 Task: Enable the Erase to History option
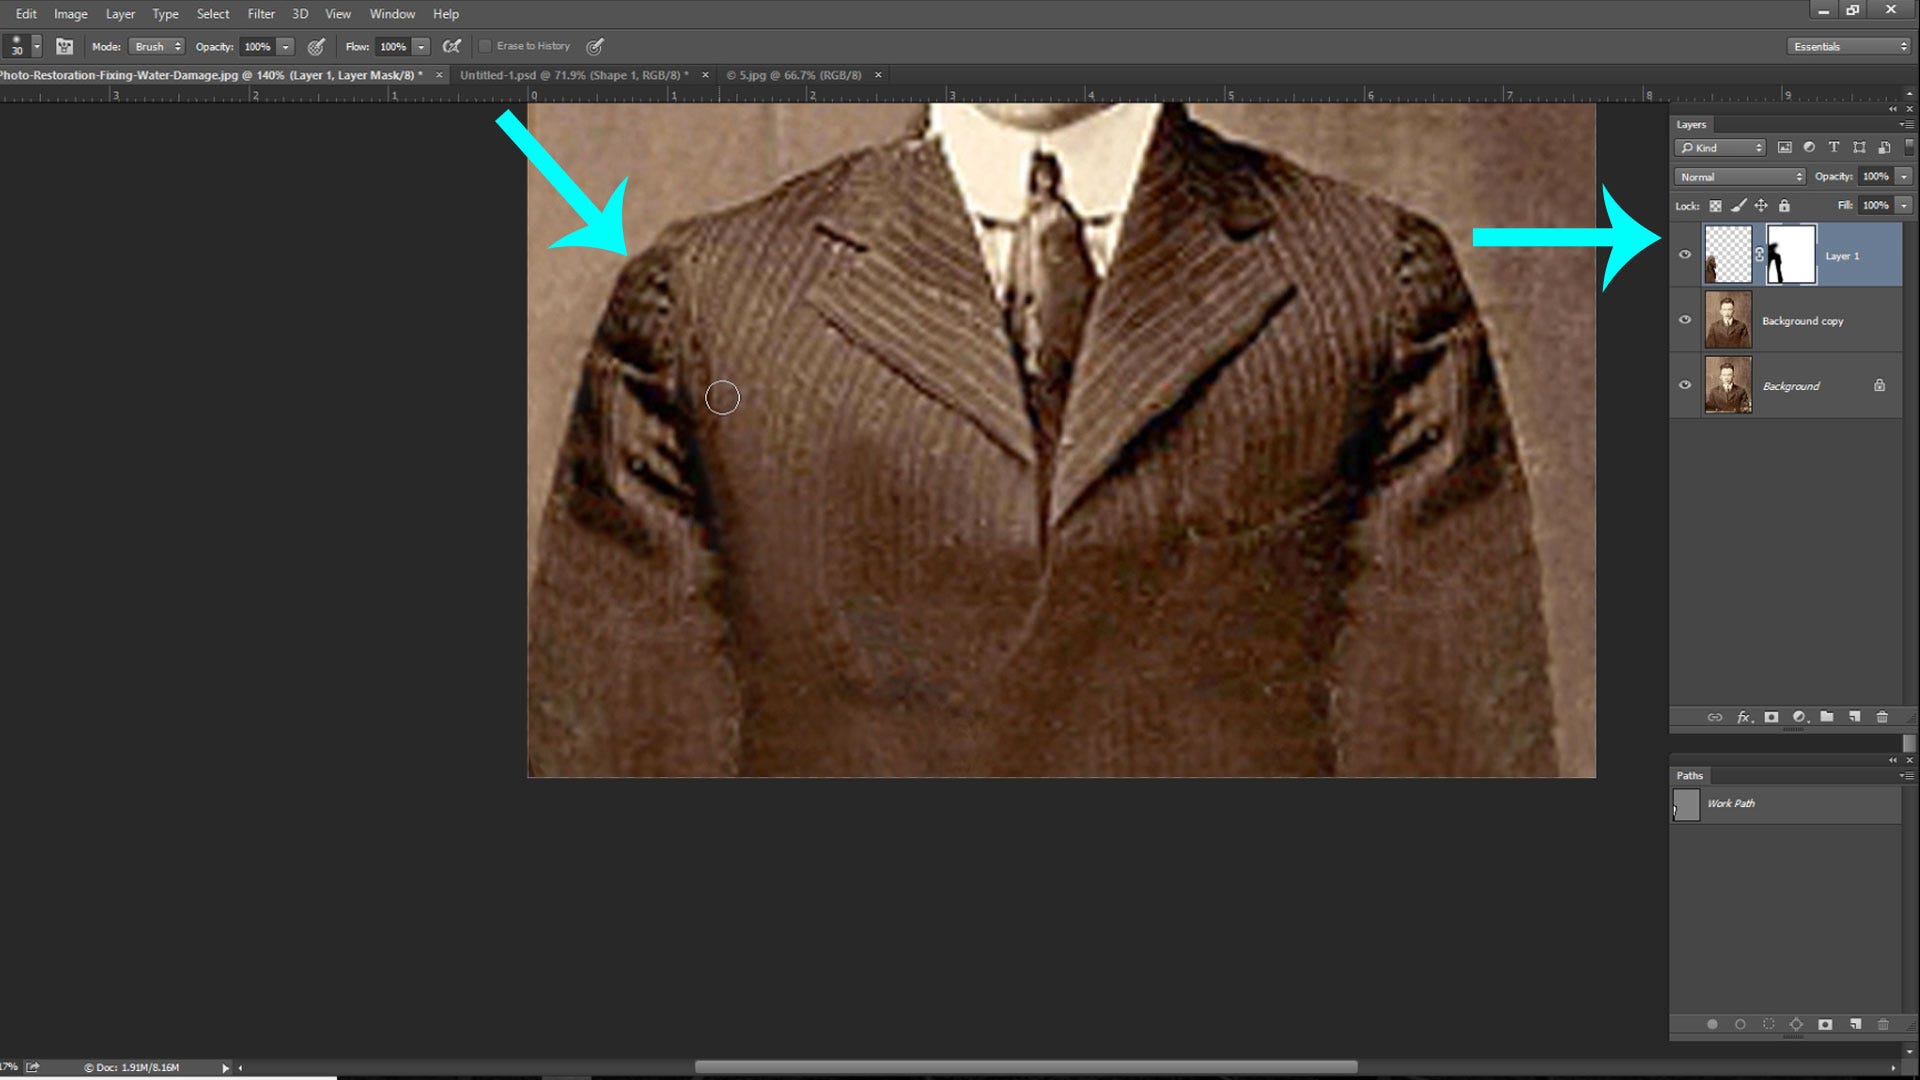pos(486,46)
